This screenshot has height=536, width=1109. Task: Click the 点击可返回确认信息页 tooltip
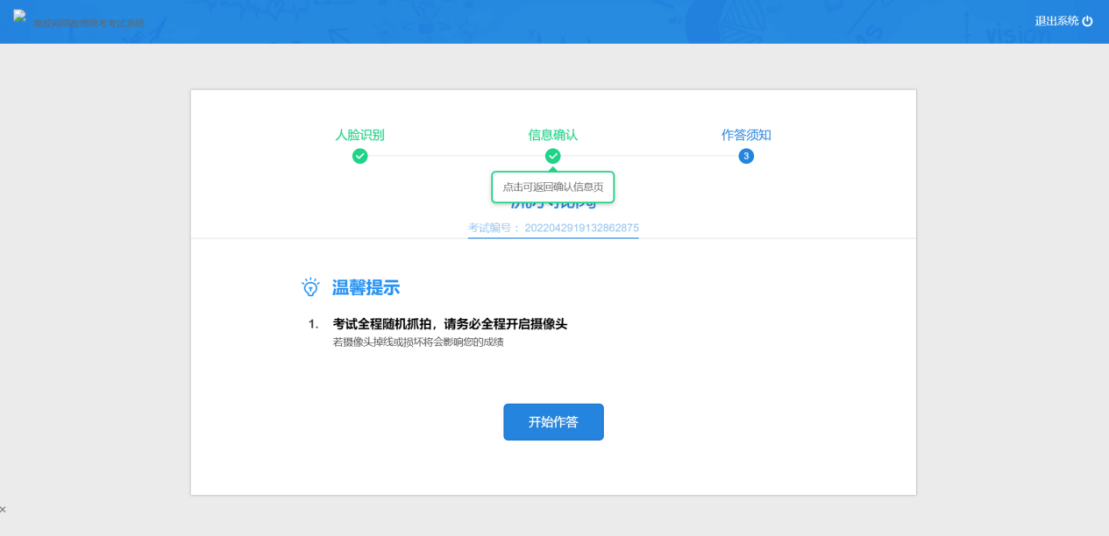tap(553, 187)
